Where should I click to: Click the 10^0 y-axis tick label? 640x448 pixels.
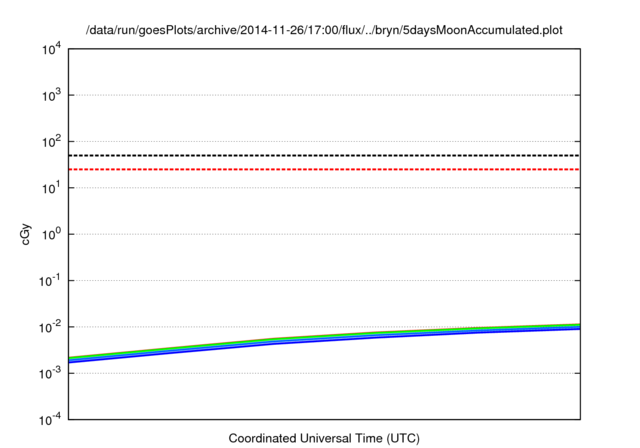point(51,235)
